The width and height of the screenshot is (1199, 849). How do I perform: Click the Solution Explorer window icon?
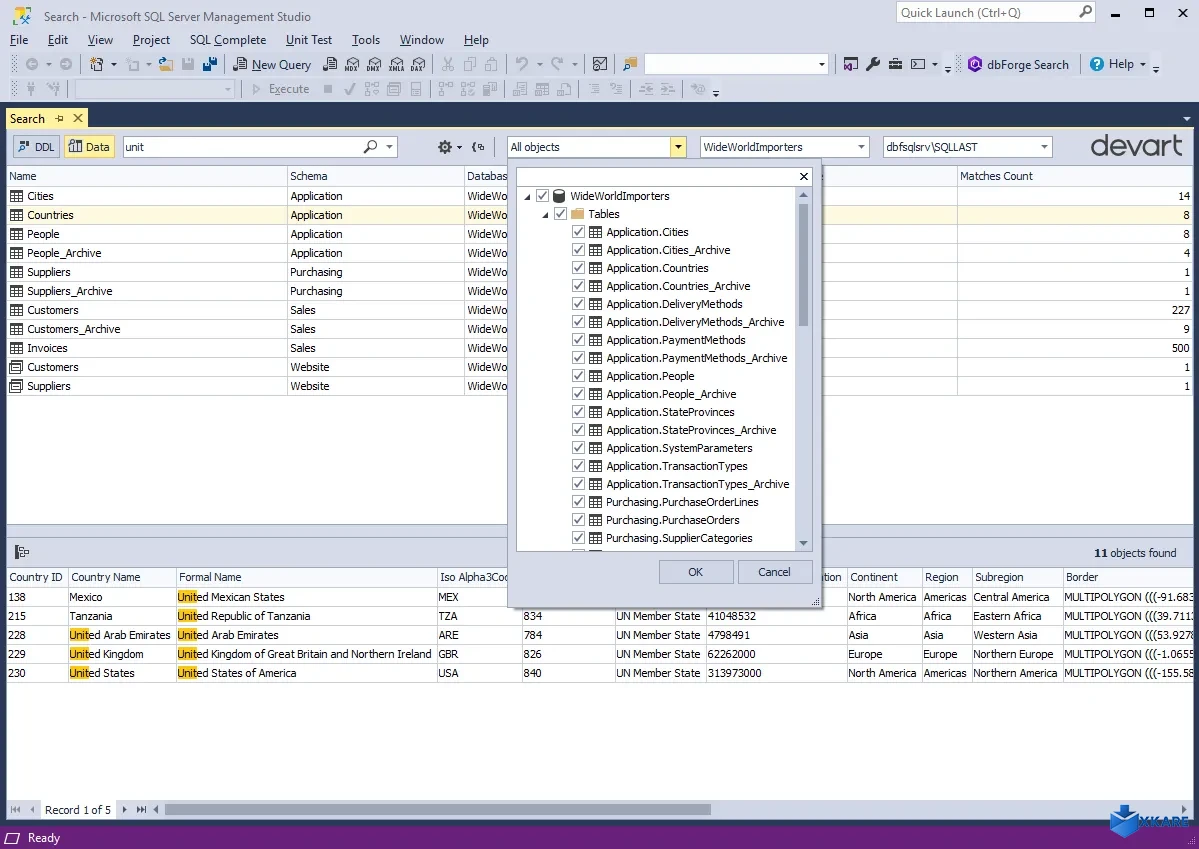pos(850,64)
